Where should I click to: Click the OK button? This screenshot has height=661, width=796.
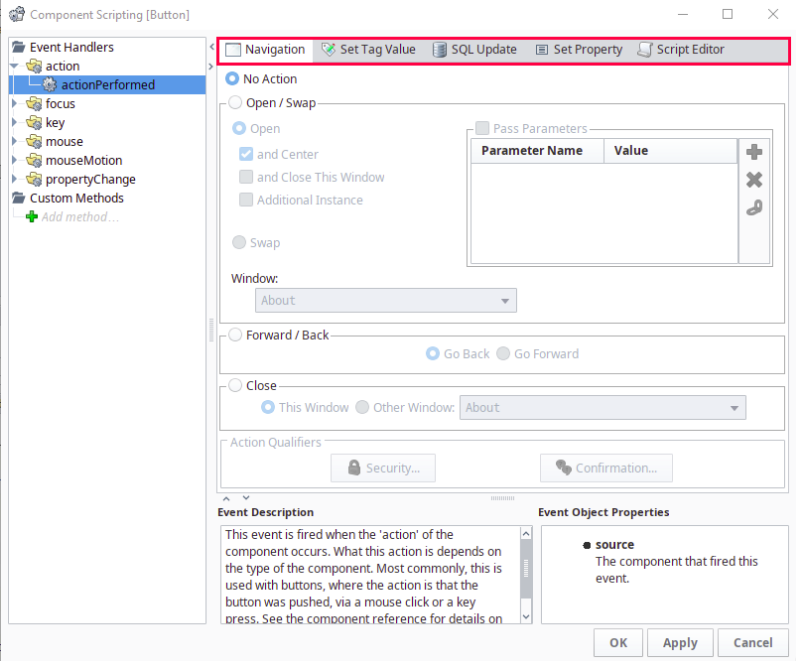[618, 643]
